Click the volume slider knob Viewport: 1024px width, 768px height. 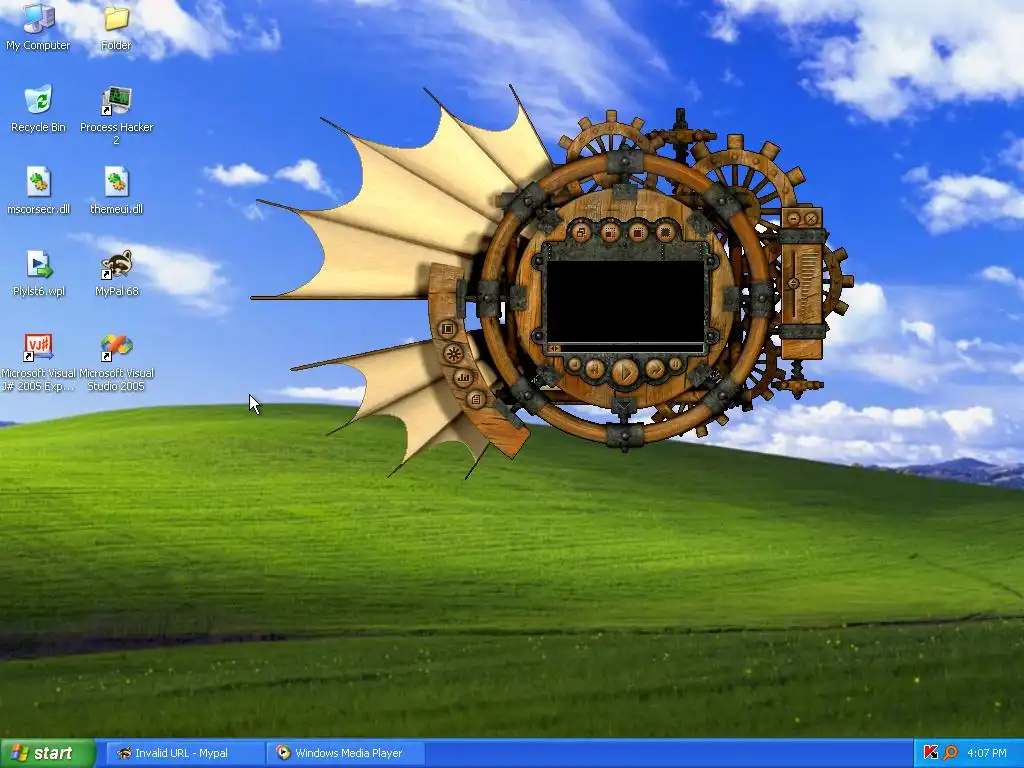coord(793,283)
